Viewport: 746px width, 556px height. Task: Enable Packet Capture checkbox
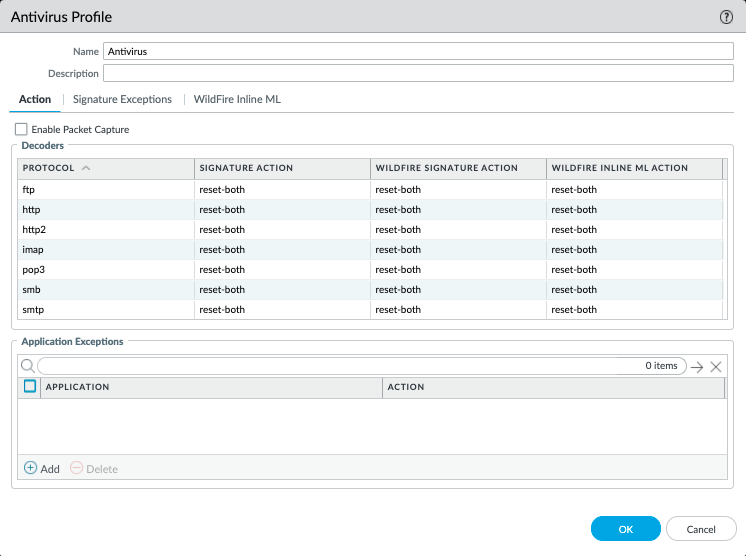(x=21, y=129)
